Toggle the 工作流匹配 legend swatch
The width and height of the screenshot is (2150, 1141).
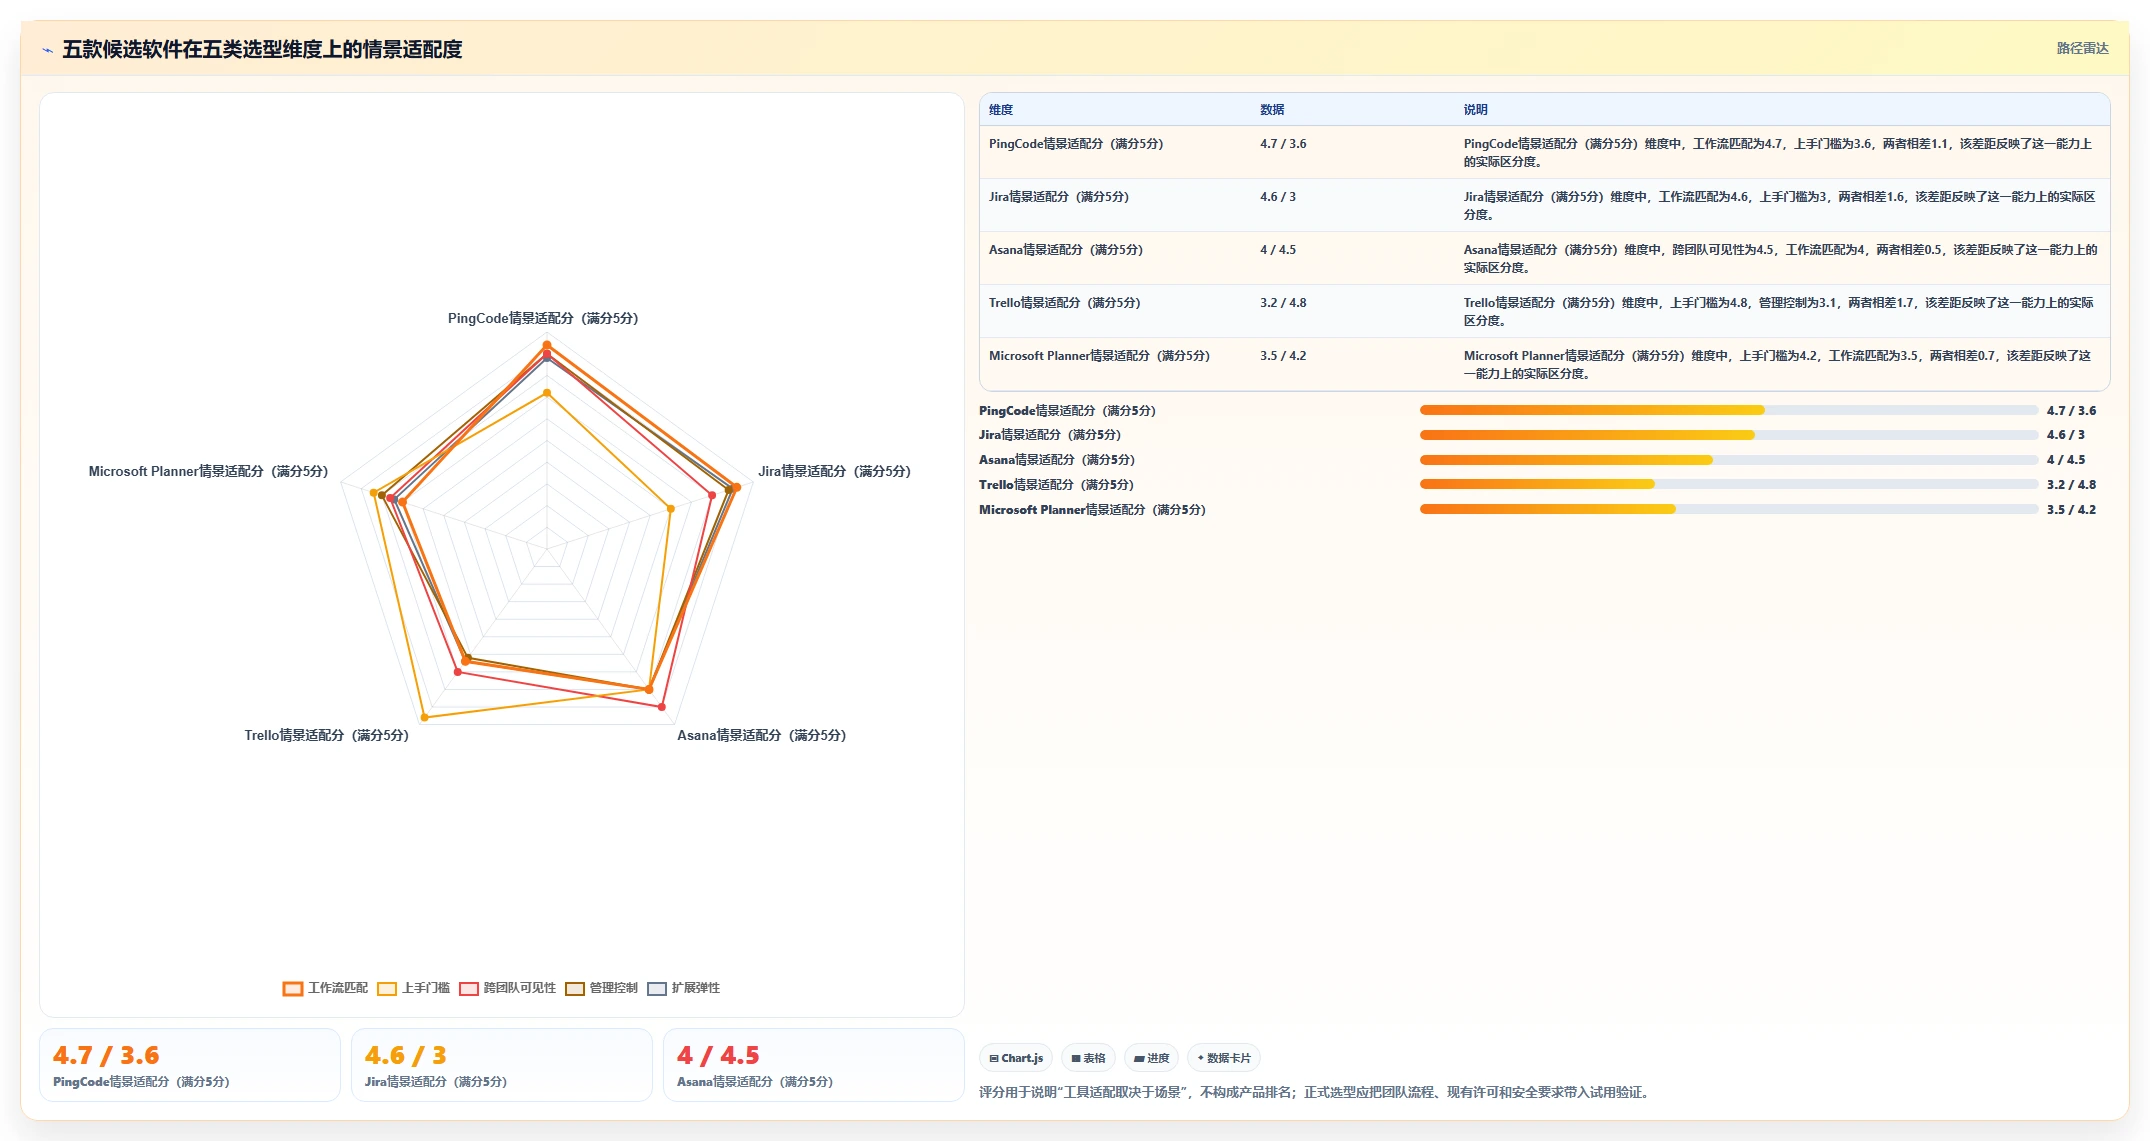[292, 988]
